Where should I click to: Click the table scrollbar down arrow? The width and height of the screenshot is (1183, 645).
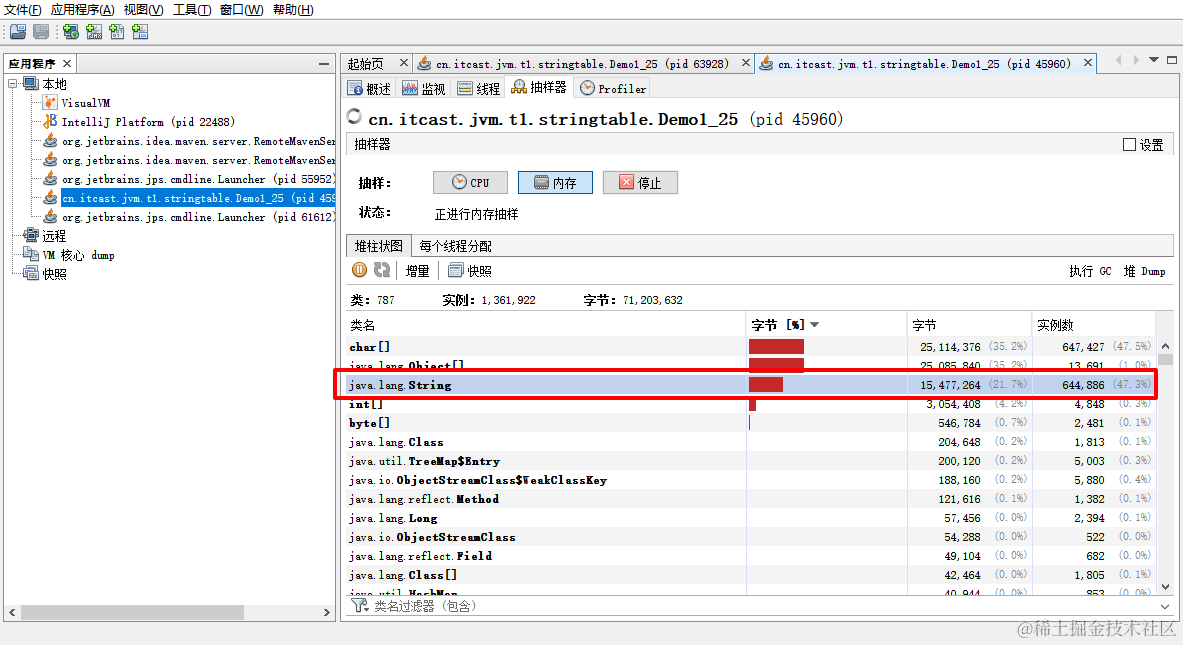click(1166, 586)
